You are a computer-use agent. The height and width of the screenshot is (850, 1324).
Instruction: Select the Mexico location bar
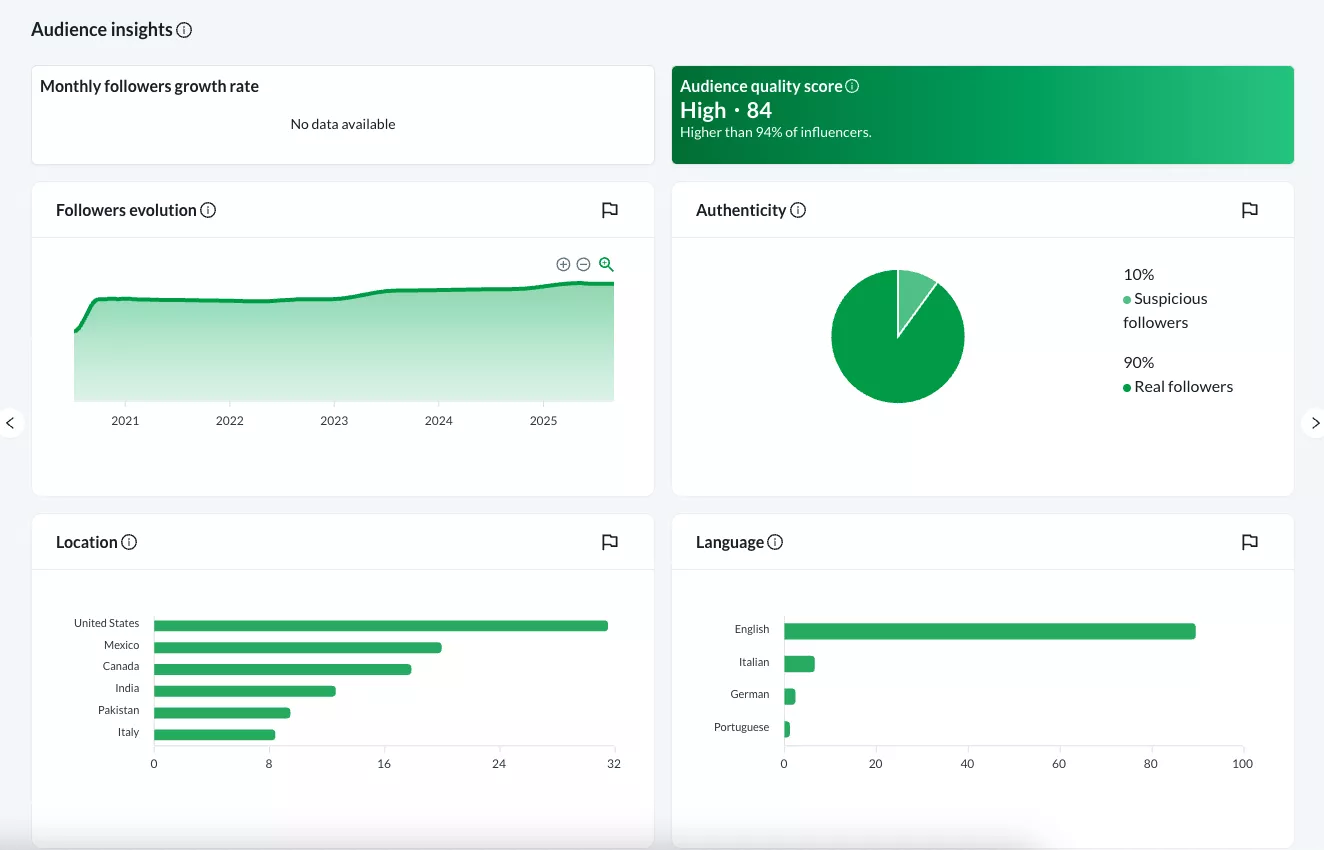(x=298, y=647)
